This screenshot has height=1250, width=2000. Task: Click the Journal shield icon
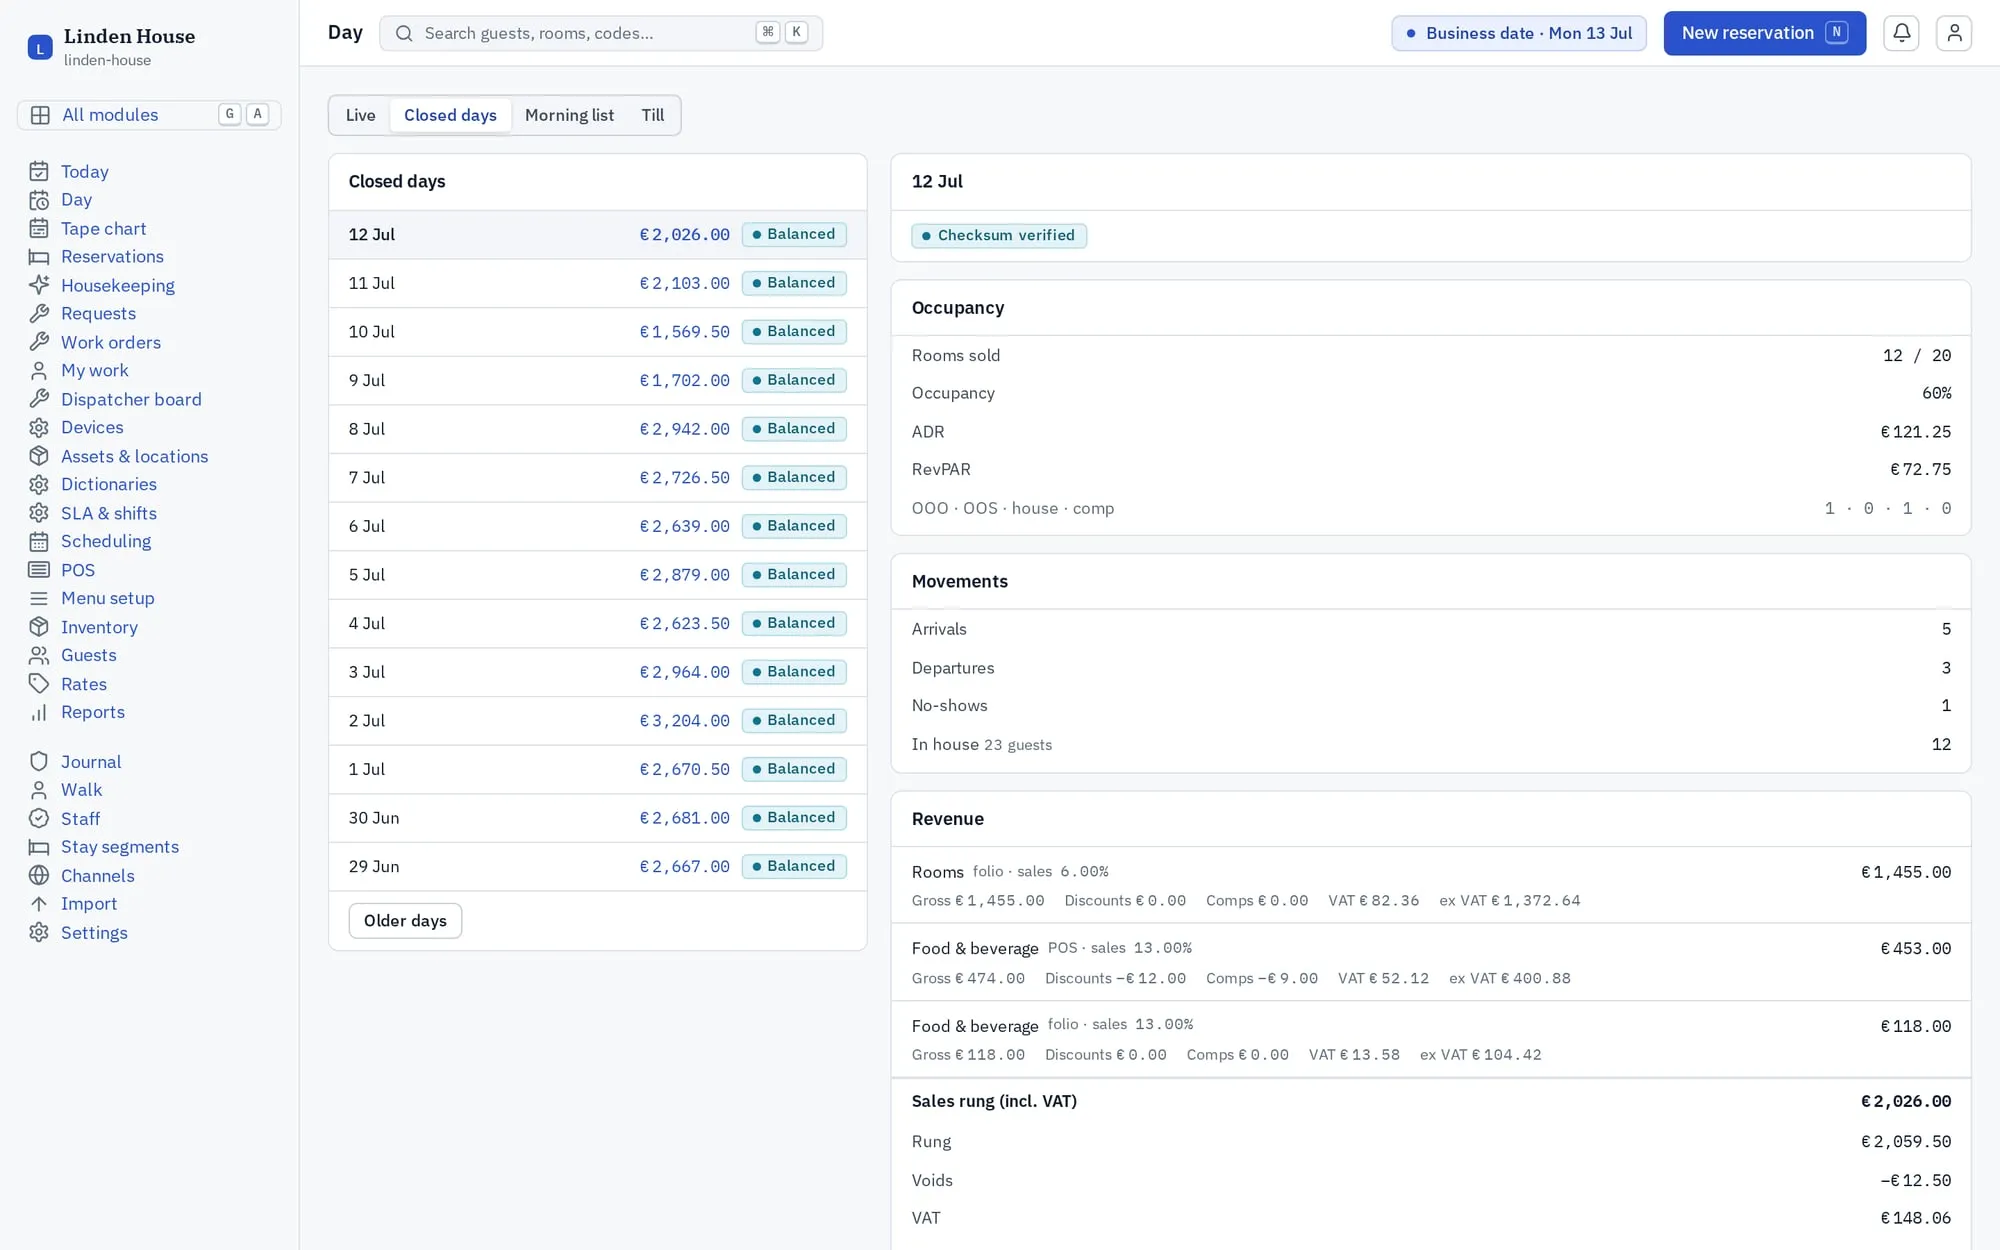39,762
